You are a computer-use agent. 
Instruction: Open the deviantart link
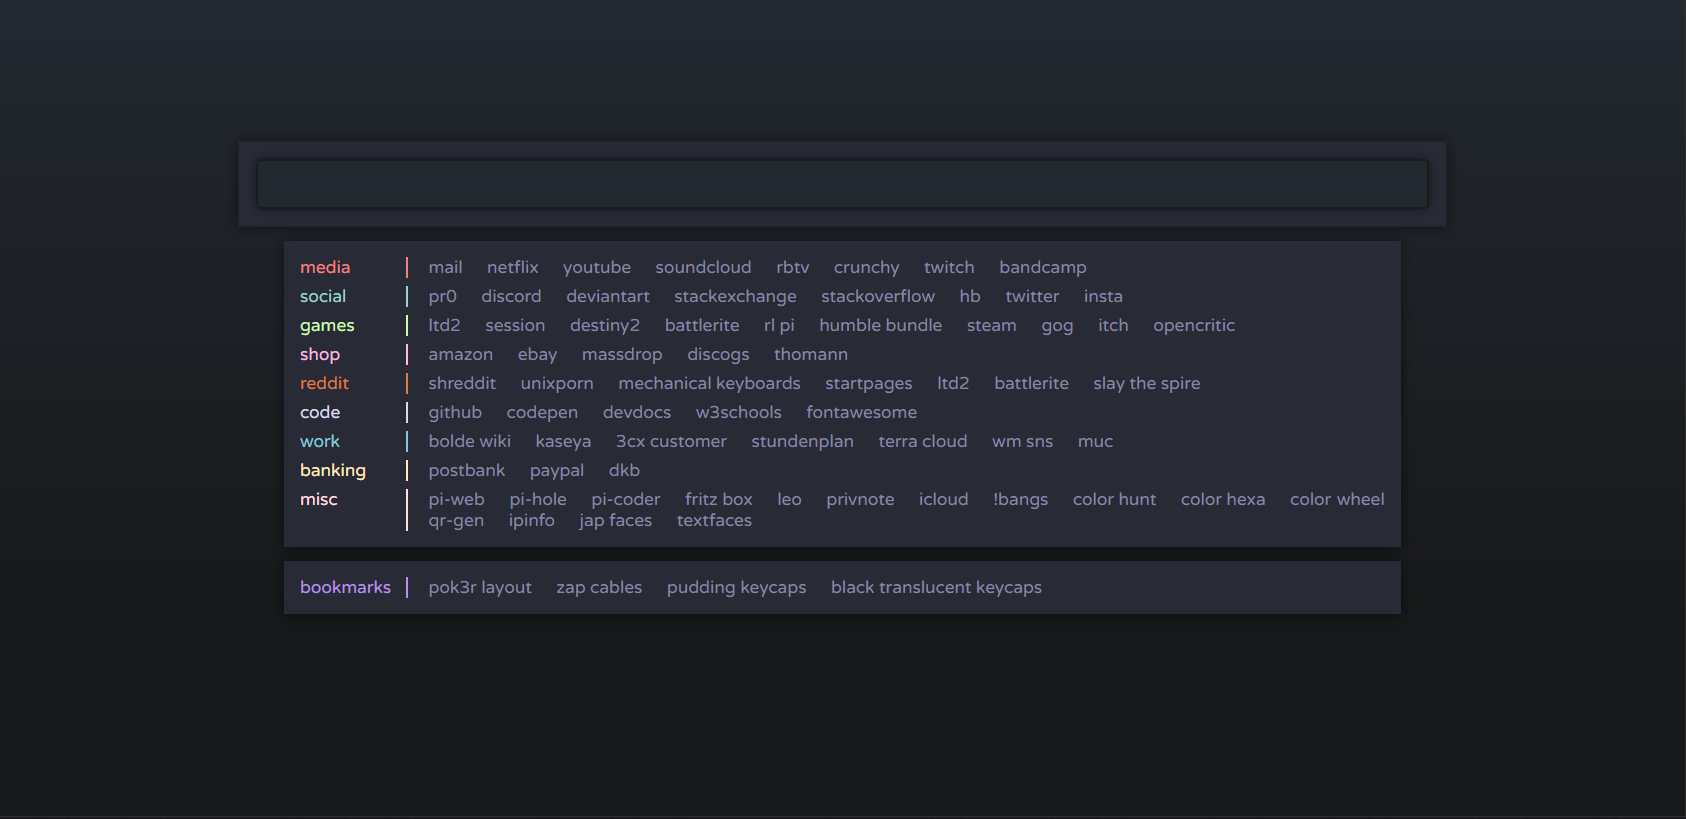tap(607, 296)
